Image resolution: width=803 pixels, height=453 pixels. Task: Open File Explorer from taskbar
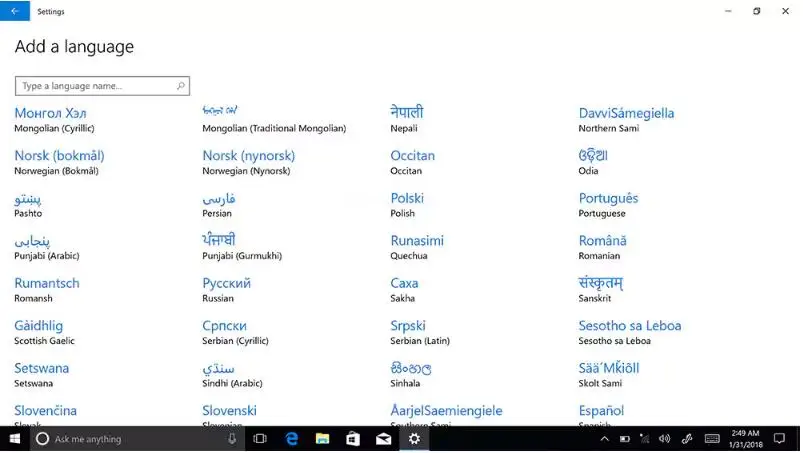click(322, 439)
